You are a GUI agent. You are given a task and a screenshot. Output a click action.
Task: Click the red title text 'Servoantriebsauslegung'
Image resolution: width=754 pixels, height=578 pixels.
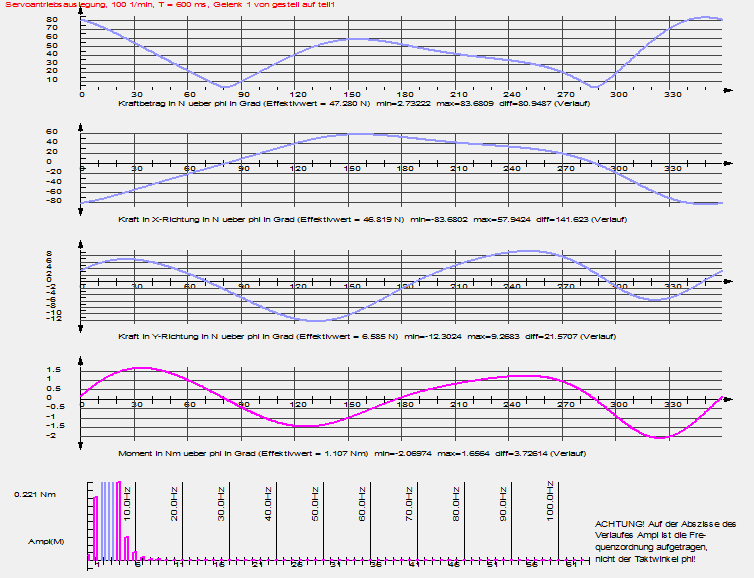coord(40,5)
